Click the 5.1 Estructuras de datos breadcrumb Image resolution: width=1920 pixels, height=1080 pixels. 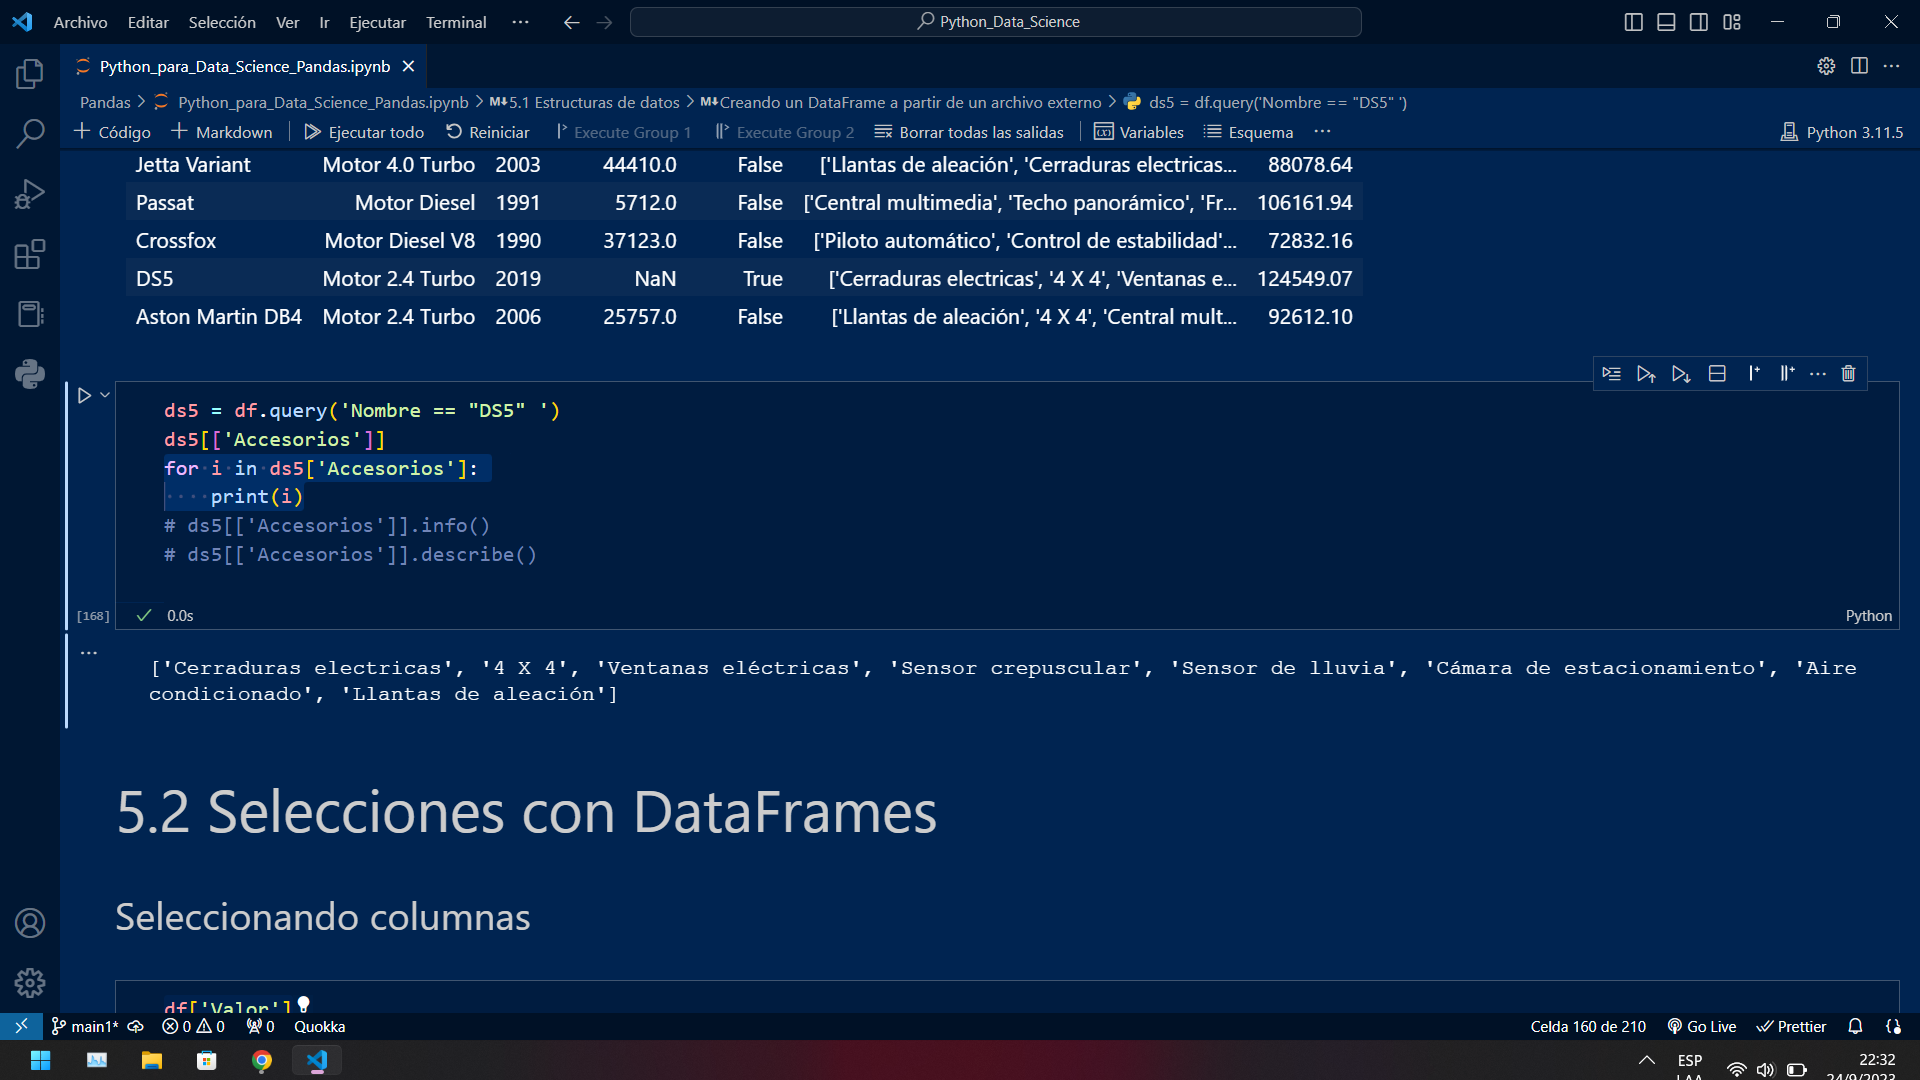585,102
